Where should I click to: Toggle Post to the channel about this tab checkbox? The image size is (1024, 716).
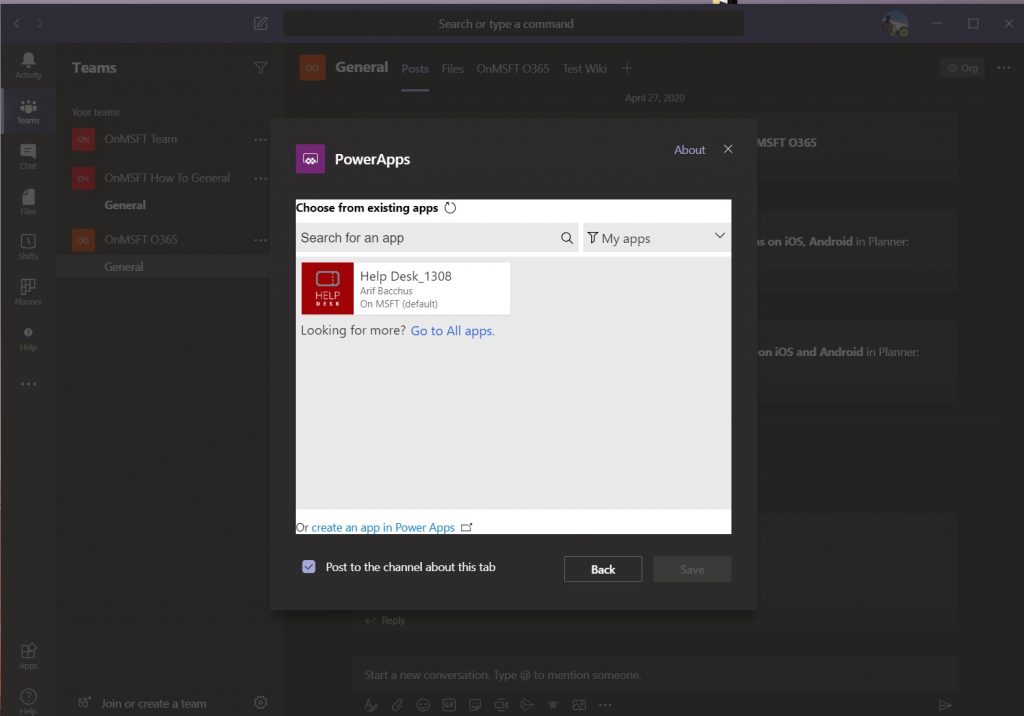click(x=309, y=566)
